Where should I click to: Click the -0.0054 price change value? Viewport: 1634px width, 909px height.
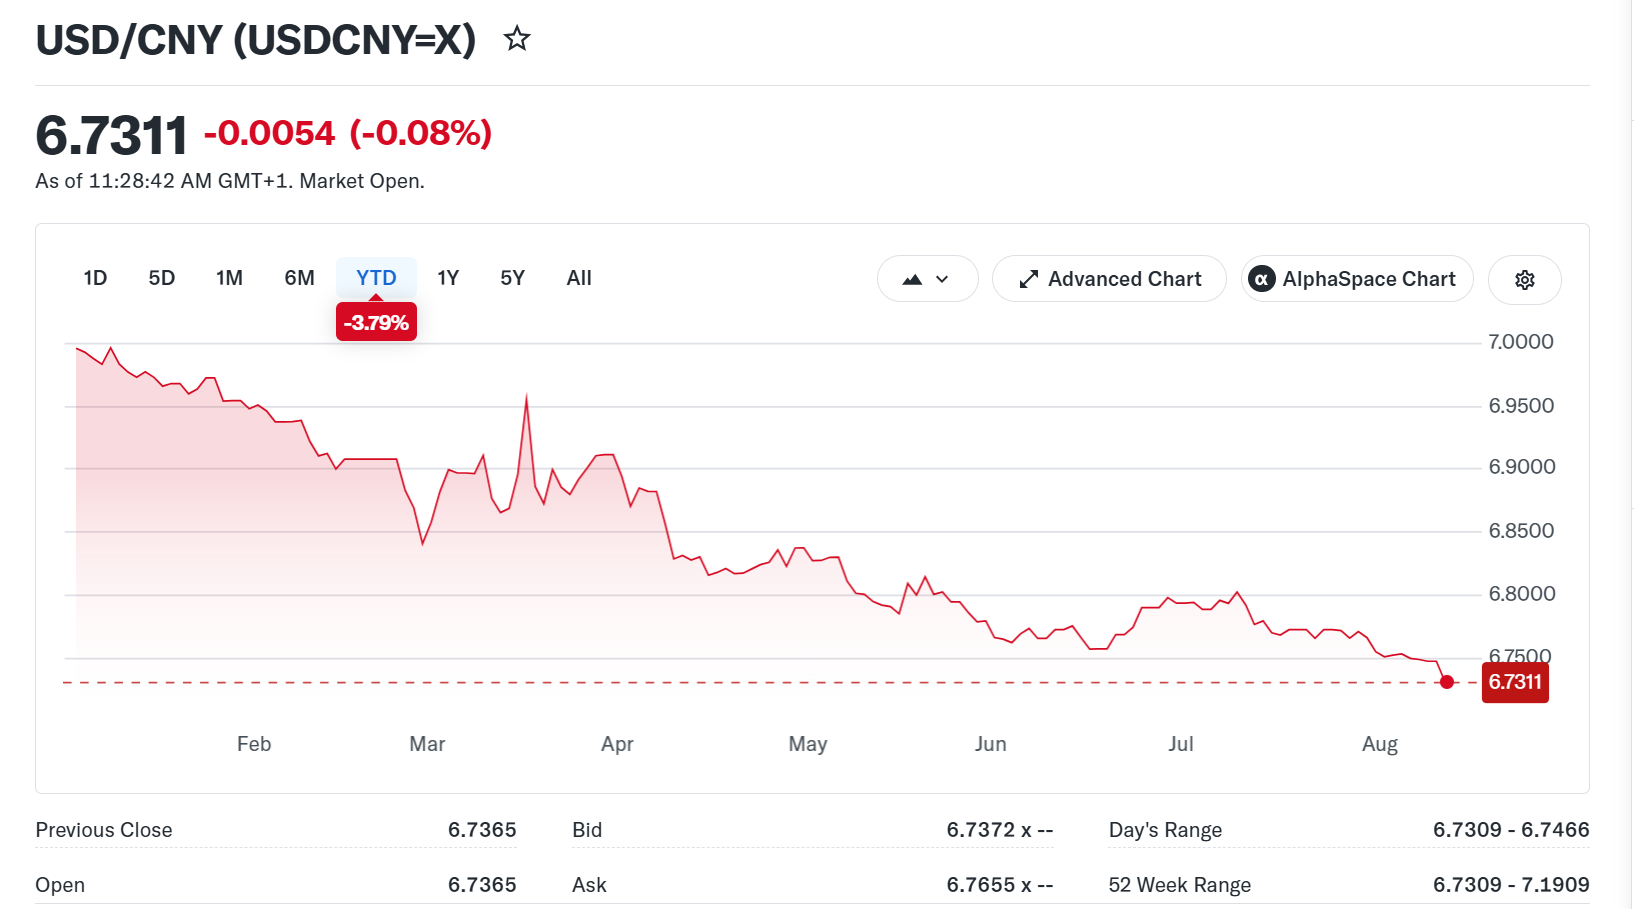point(270,133)
